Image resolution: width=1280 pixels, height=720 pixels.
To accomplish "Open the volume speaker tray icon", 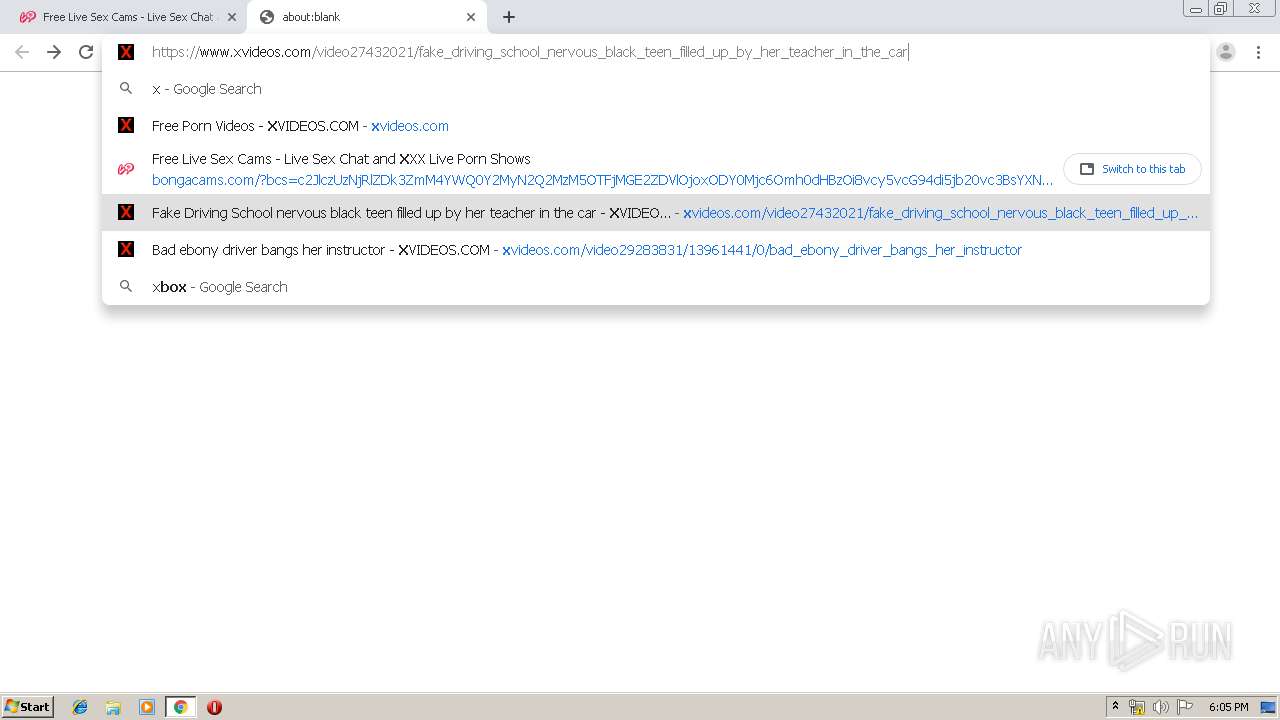I will [x=1161, y=707].
